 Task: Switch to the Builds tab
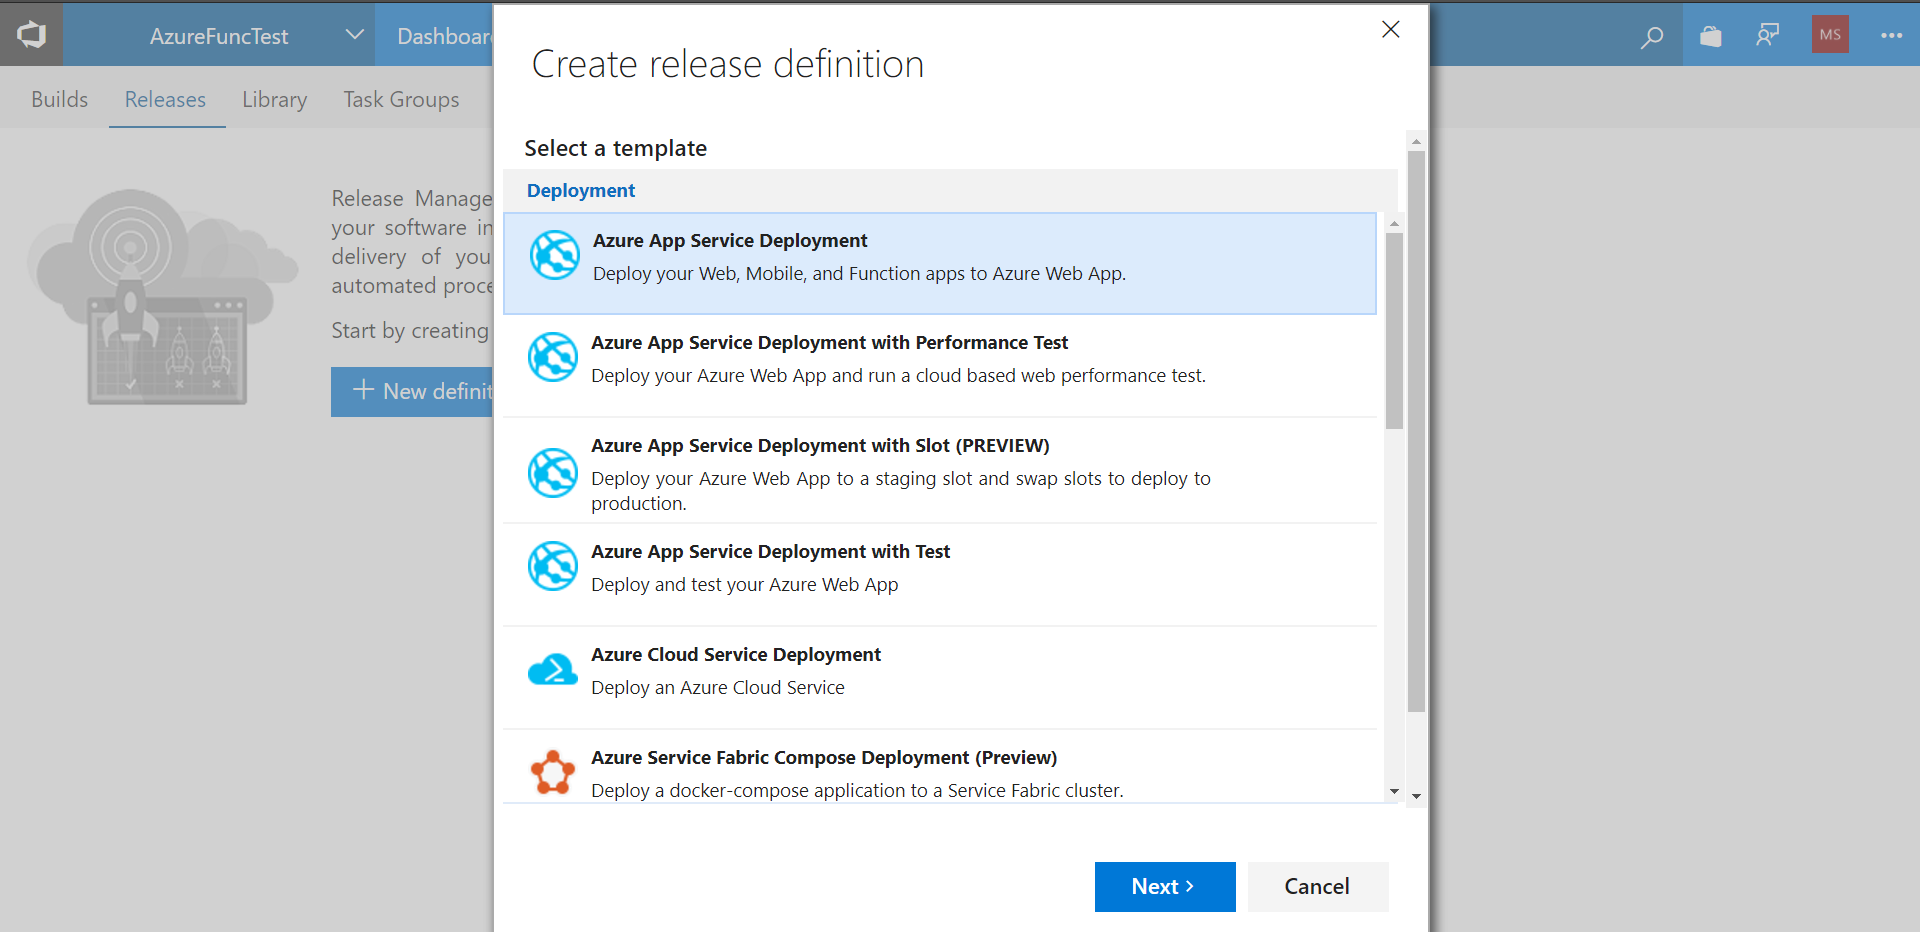pyautogui.click(x=59, y=99)
